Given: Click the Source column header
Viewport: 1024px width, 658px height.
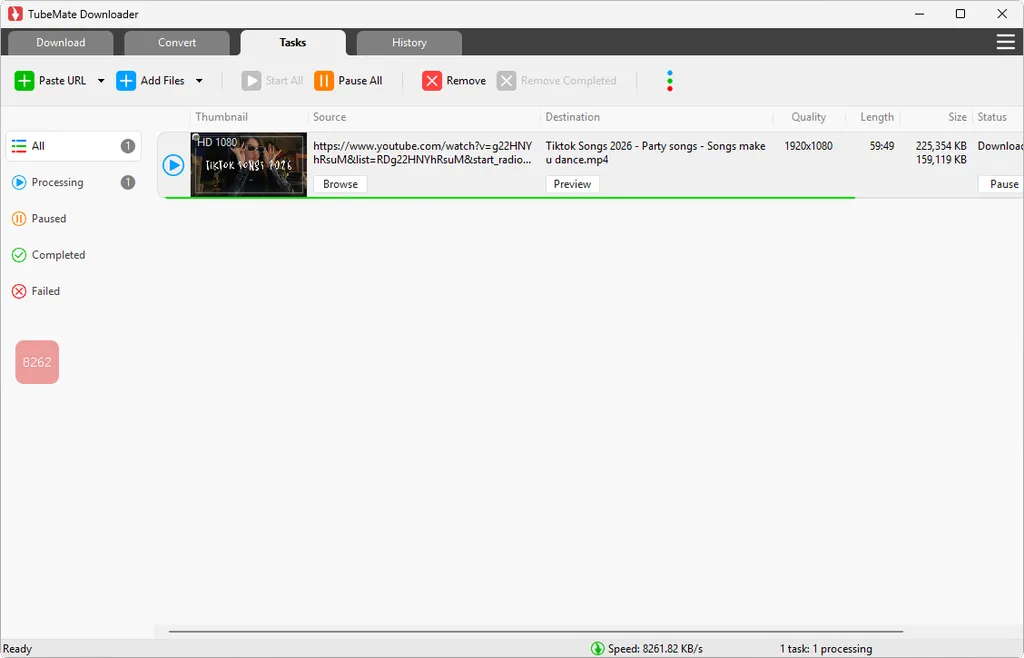Looking at the screenshot, I should point(329,118).
